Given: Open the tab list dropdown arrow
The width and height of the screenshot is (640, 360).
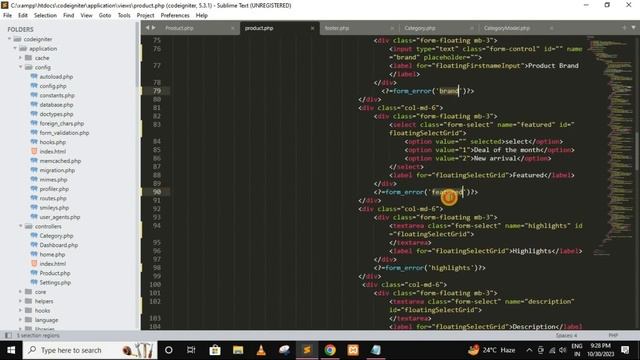Looking at the screenshot, I should [633, 28].
